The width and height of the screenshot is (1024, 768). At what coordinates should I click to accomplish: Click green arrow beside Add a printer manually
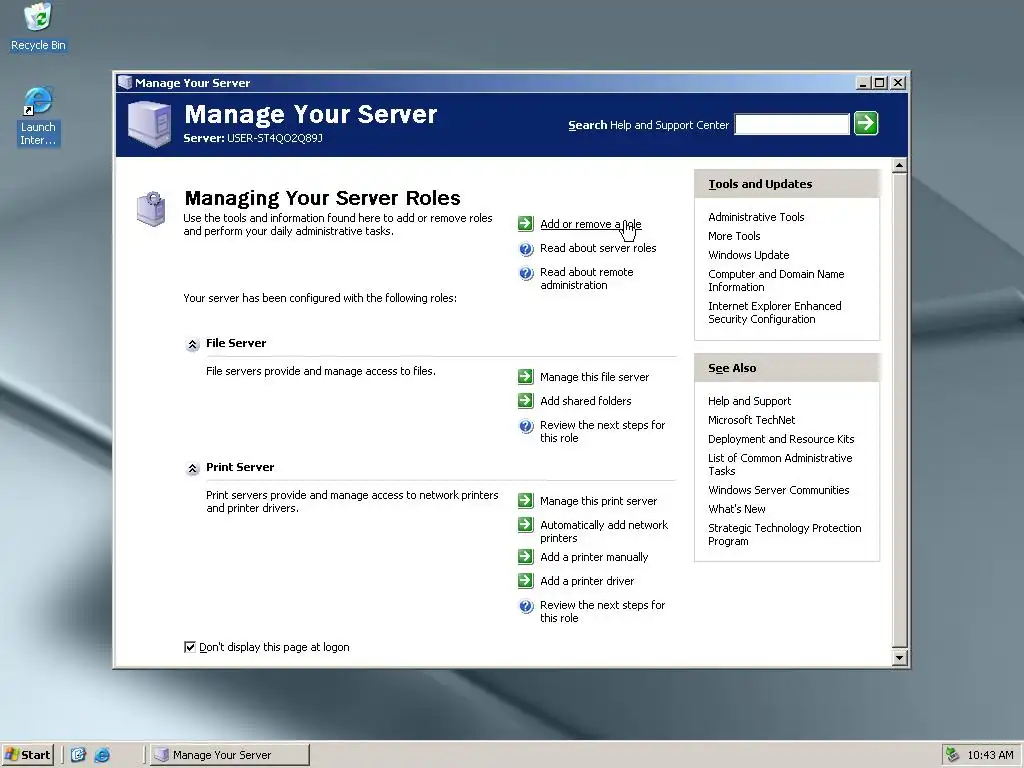tap(526, 557)
